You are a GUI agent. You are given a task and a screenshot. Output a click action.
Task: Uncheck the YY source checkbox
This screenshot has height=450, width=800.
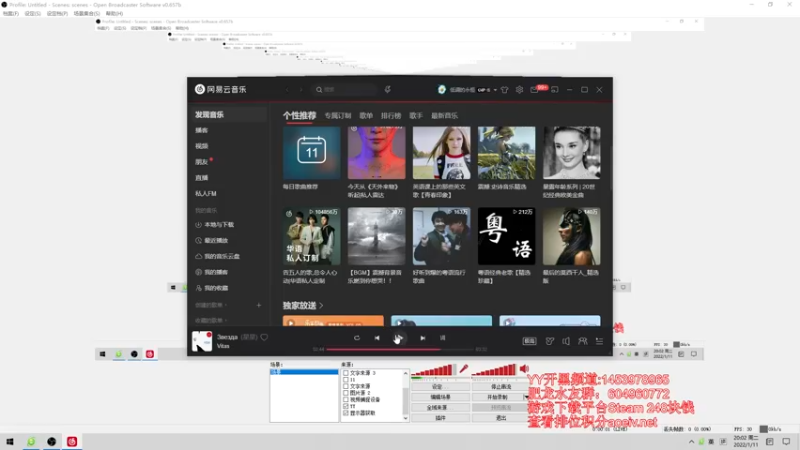[x=346, y=406]
